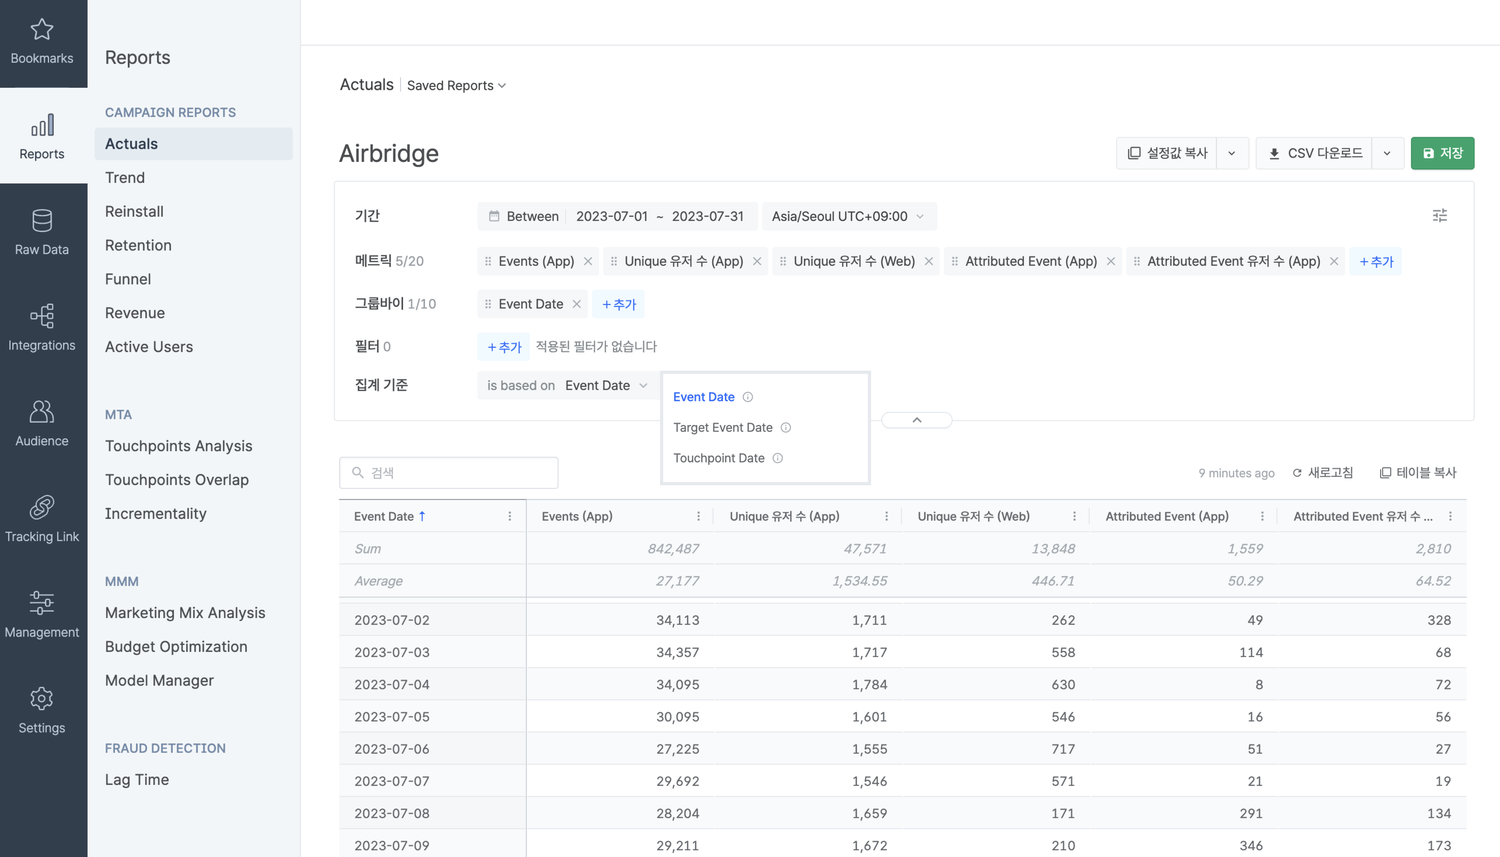Screen dimensions: 1500x857
Task: Add a filter with +추가
Action: 504,347
